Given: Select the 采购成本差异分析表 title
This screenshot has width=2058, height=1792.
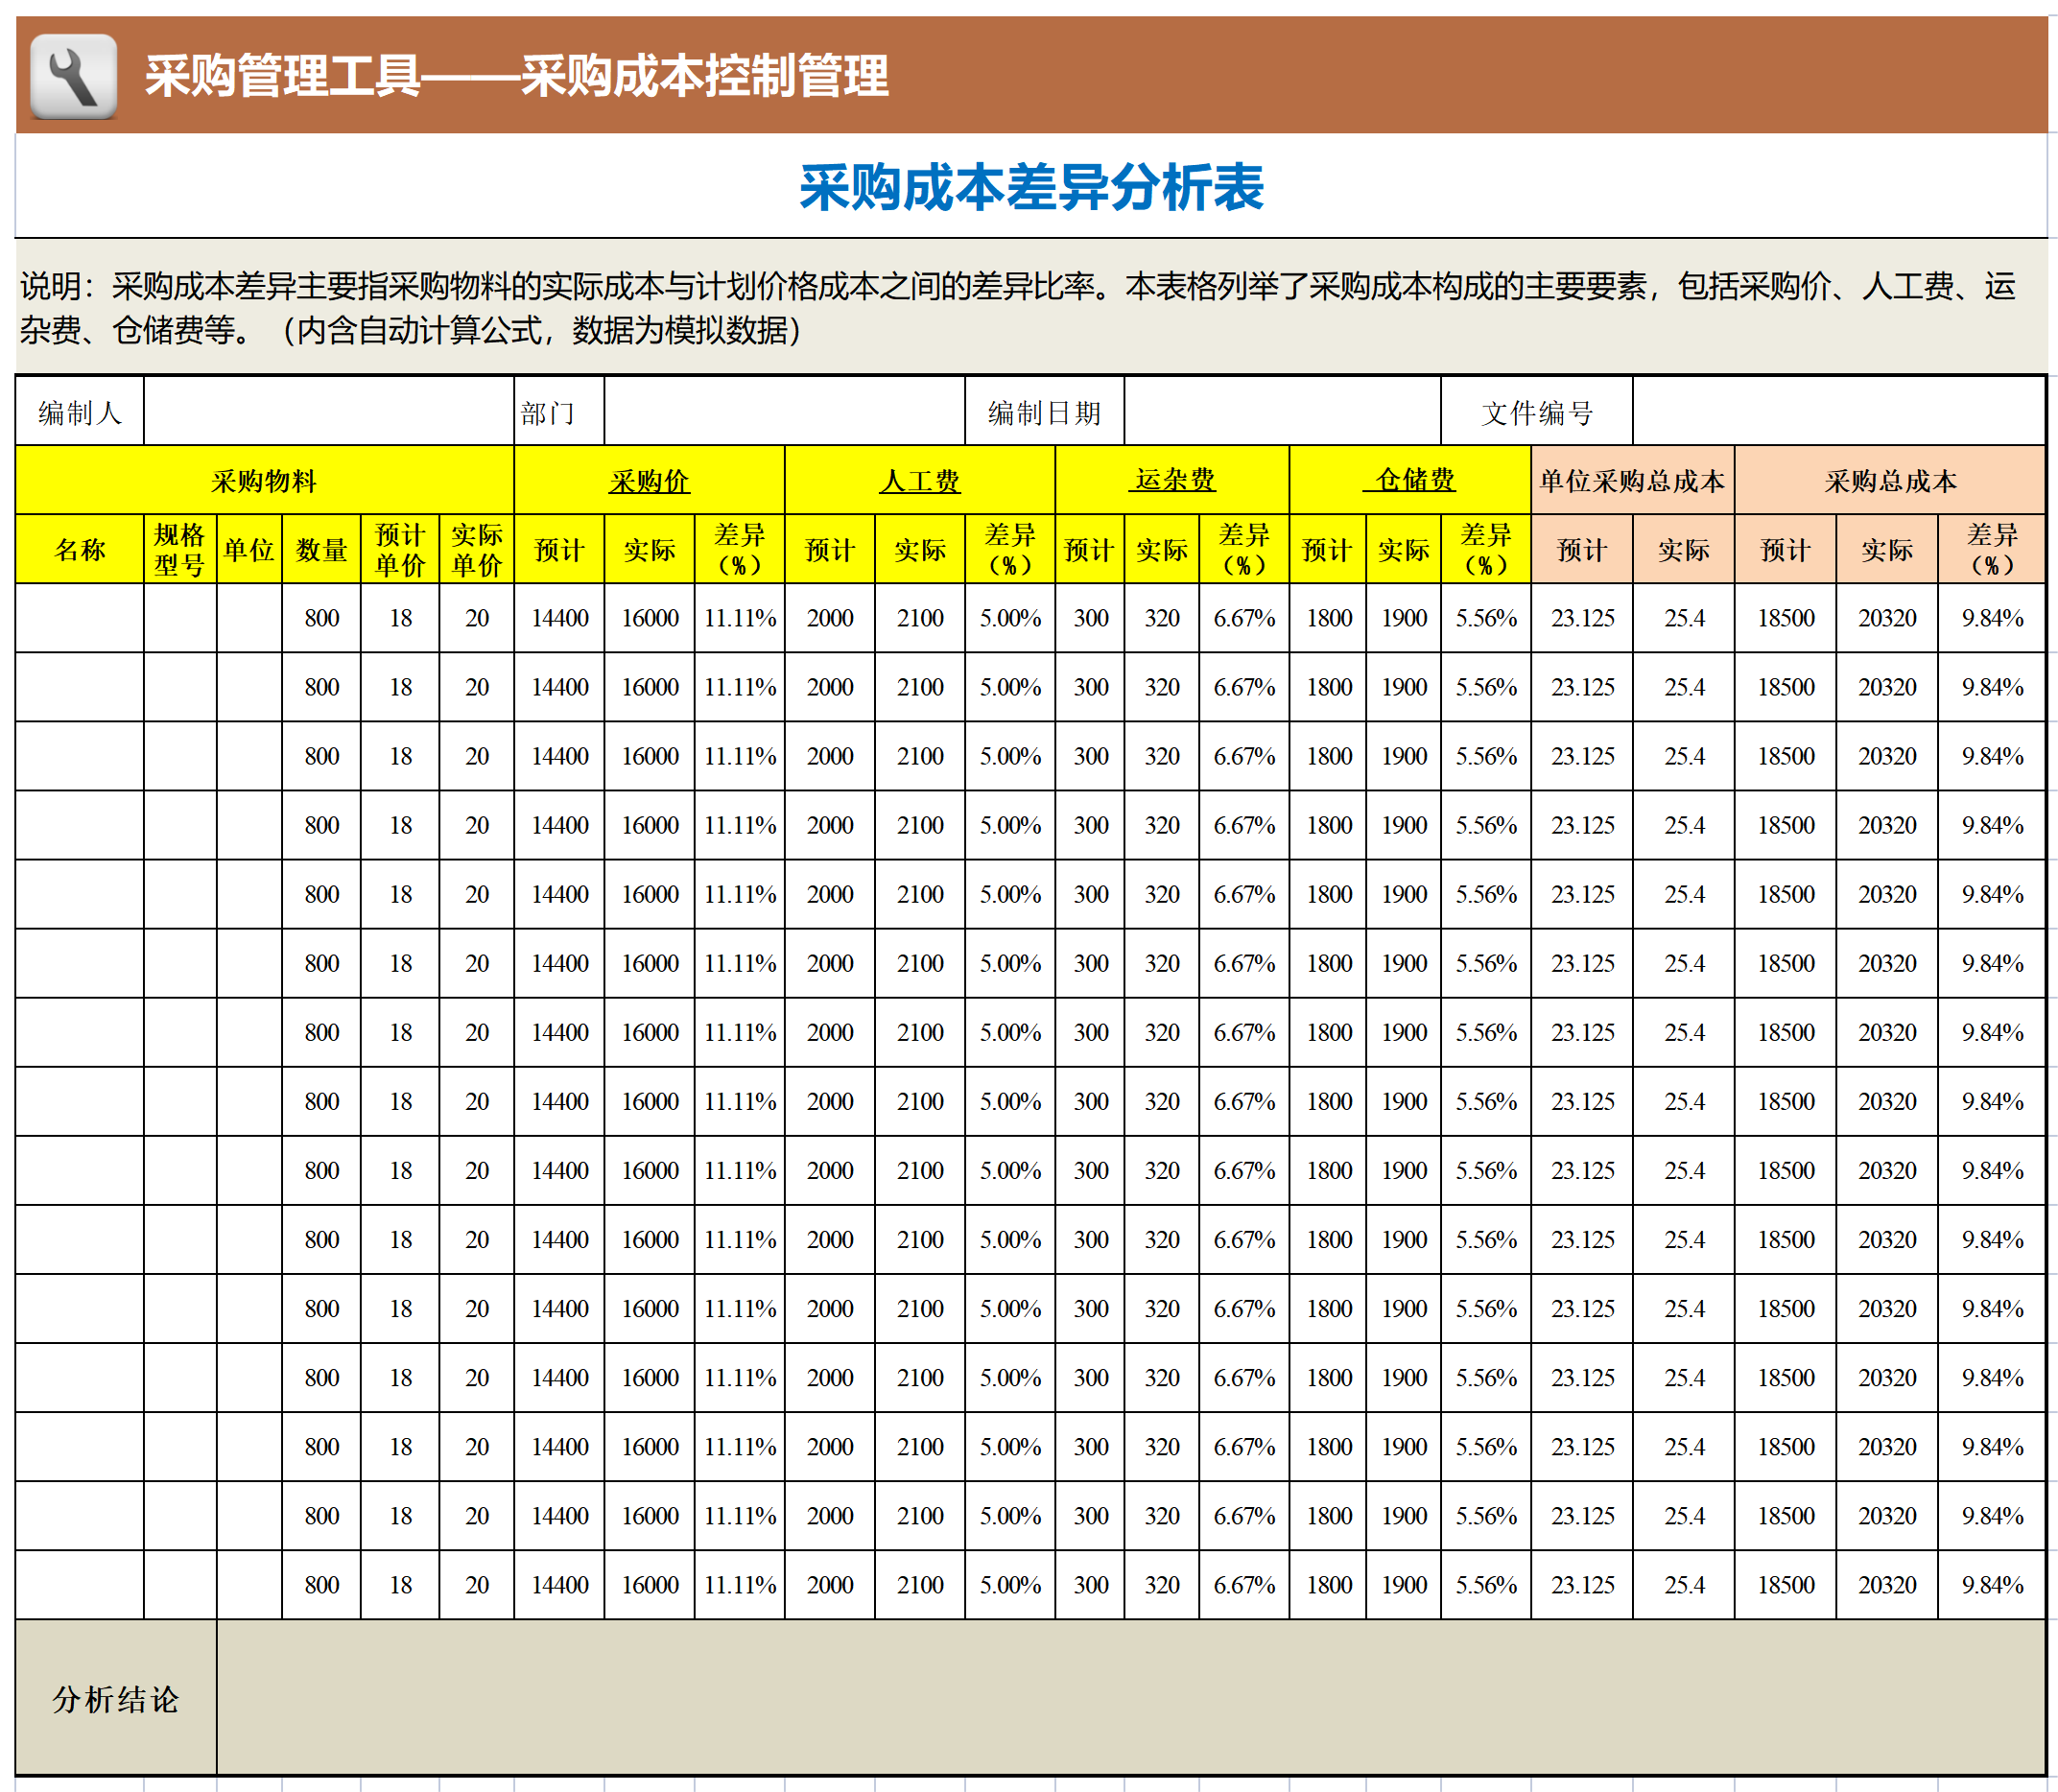Looking at the screenshot, I should [1031, 187].
